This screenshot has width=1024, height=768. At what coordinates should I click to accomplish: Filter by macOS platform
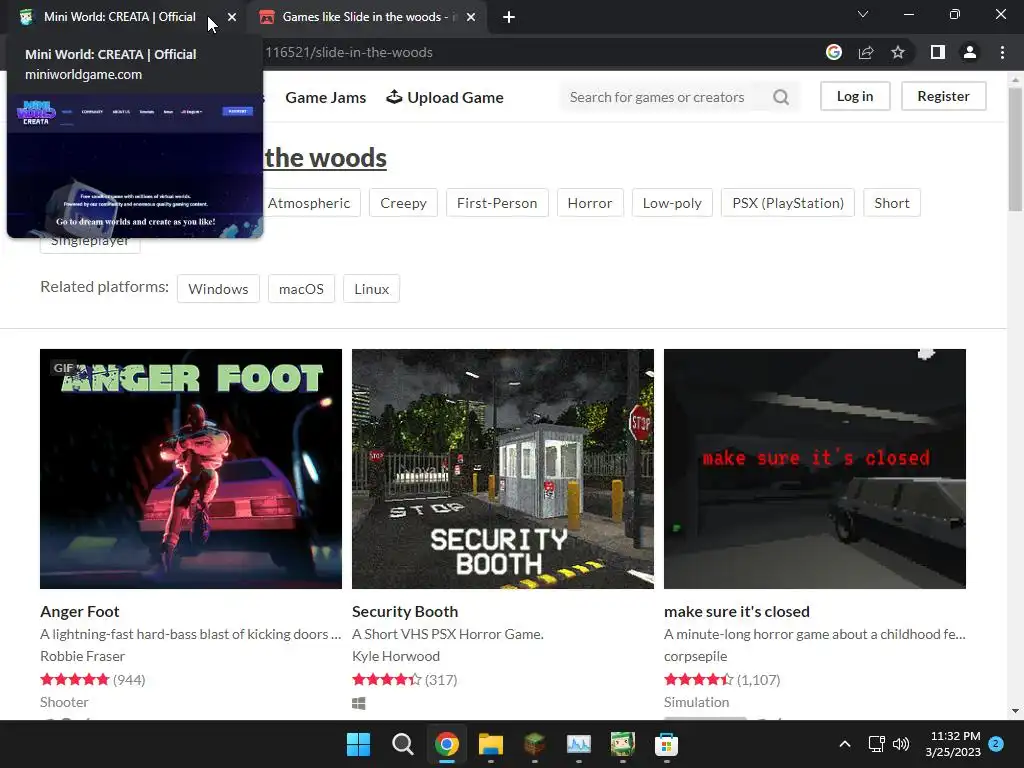click(301, 289)
